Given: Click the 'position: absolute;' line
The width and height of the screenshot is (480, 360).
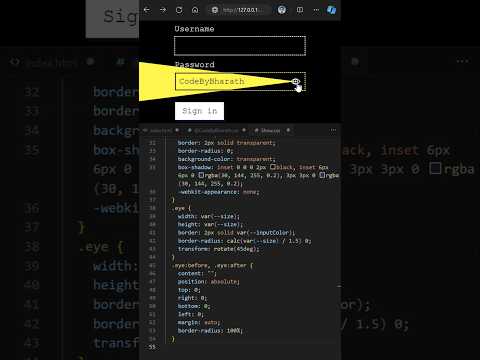Looking at the screenshot, I should 209,282.
